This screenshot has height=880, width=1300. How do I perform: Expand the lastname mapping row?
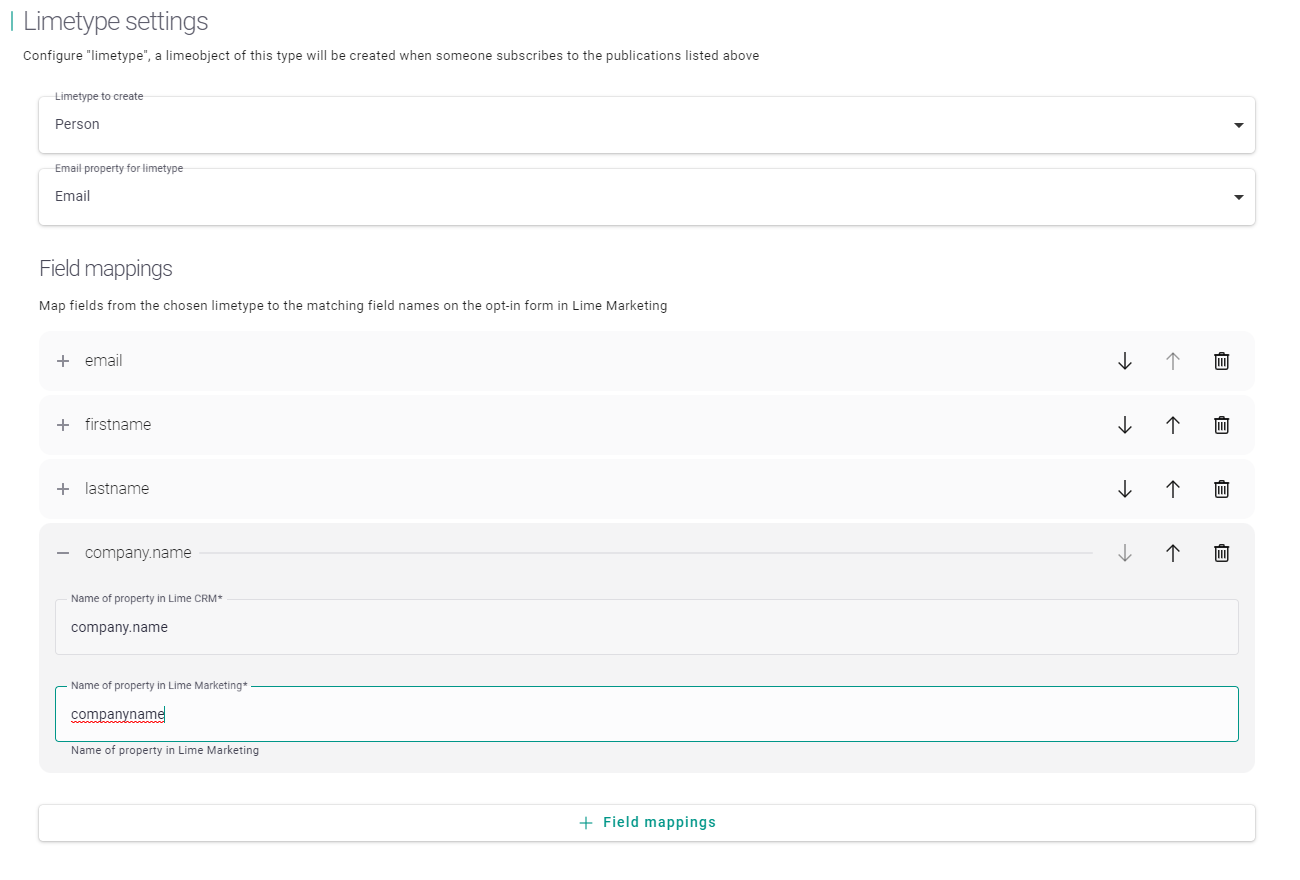(x=63, y=488)
